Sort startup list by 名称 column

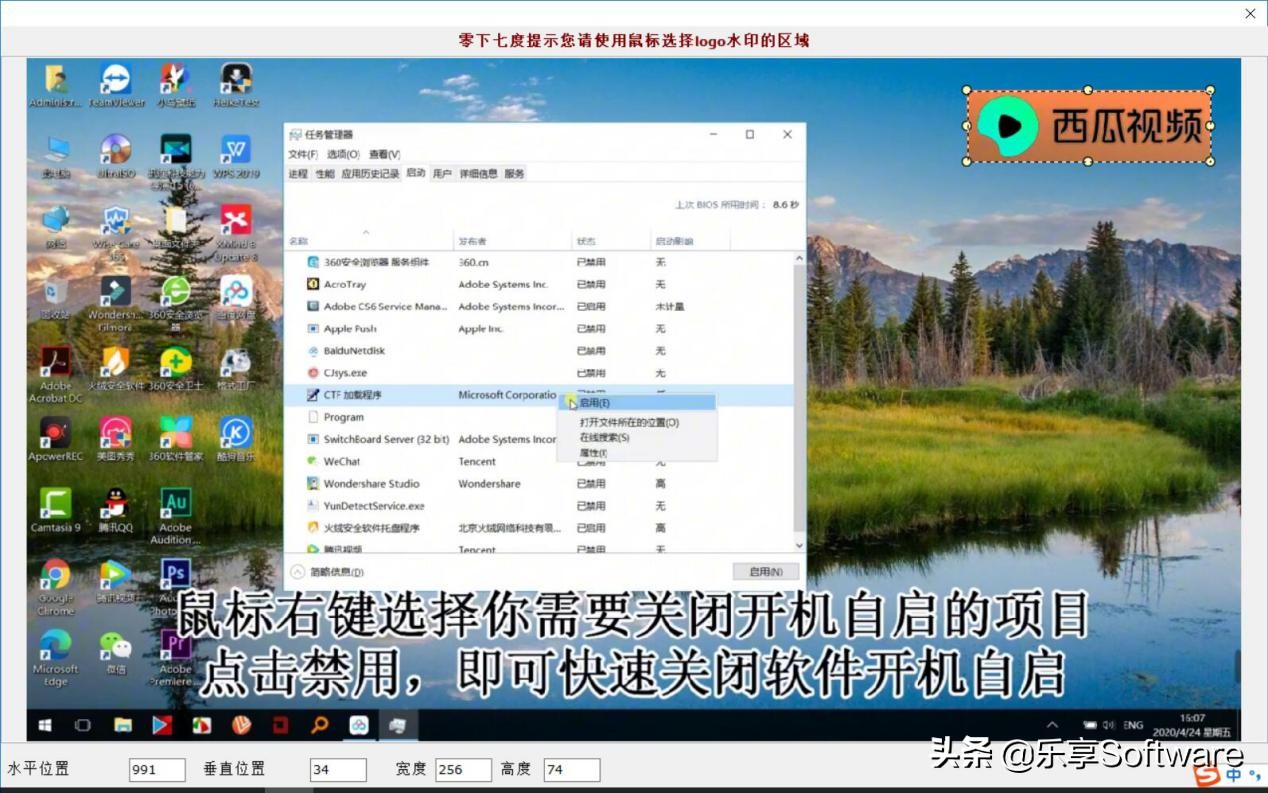click(x=370, y=240)
